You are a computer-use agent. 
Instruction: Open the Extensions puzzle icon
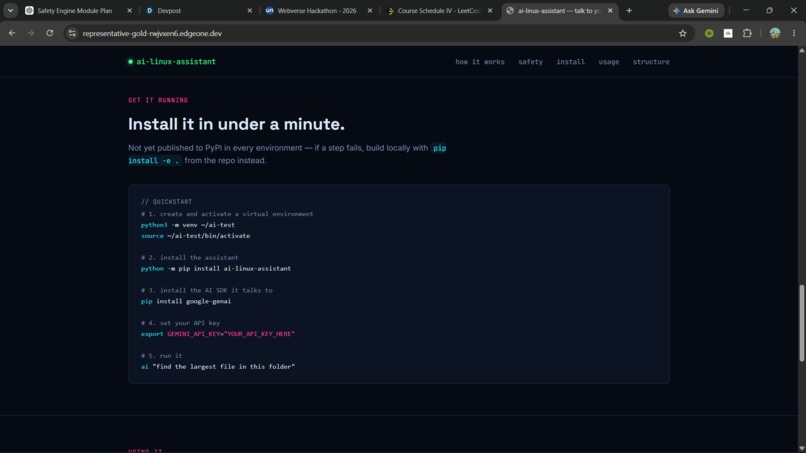point(747,33)
